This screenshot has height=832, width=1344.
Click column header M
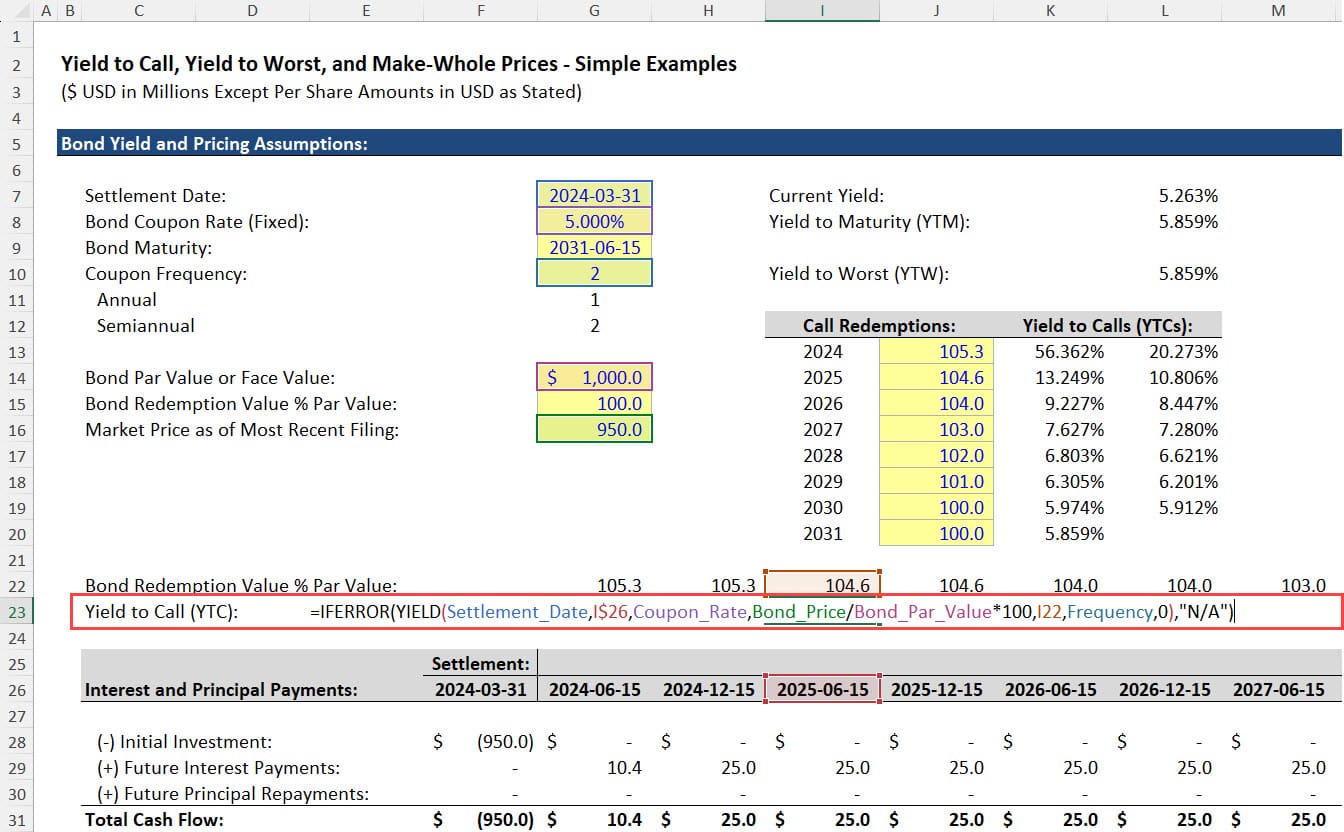pos(1278,10)
